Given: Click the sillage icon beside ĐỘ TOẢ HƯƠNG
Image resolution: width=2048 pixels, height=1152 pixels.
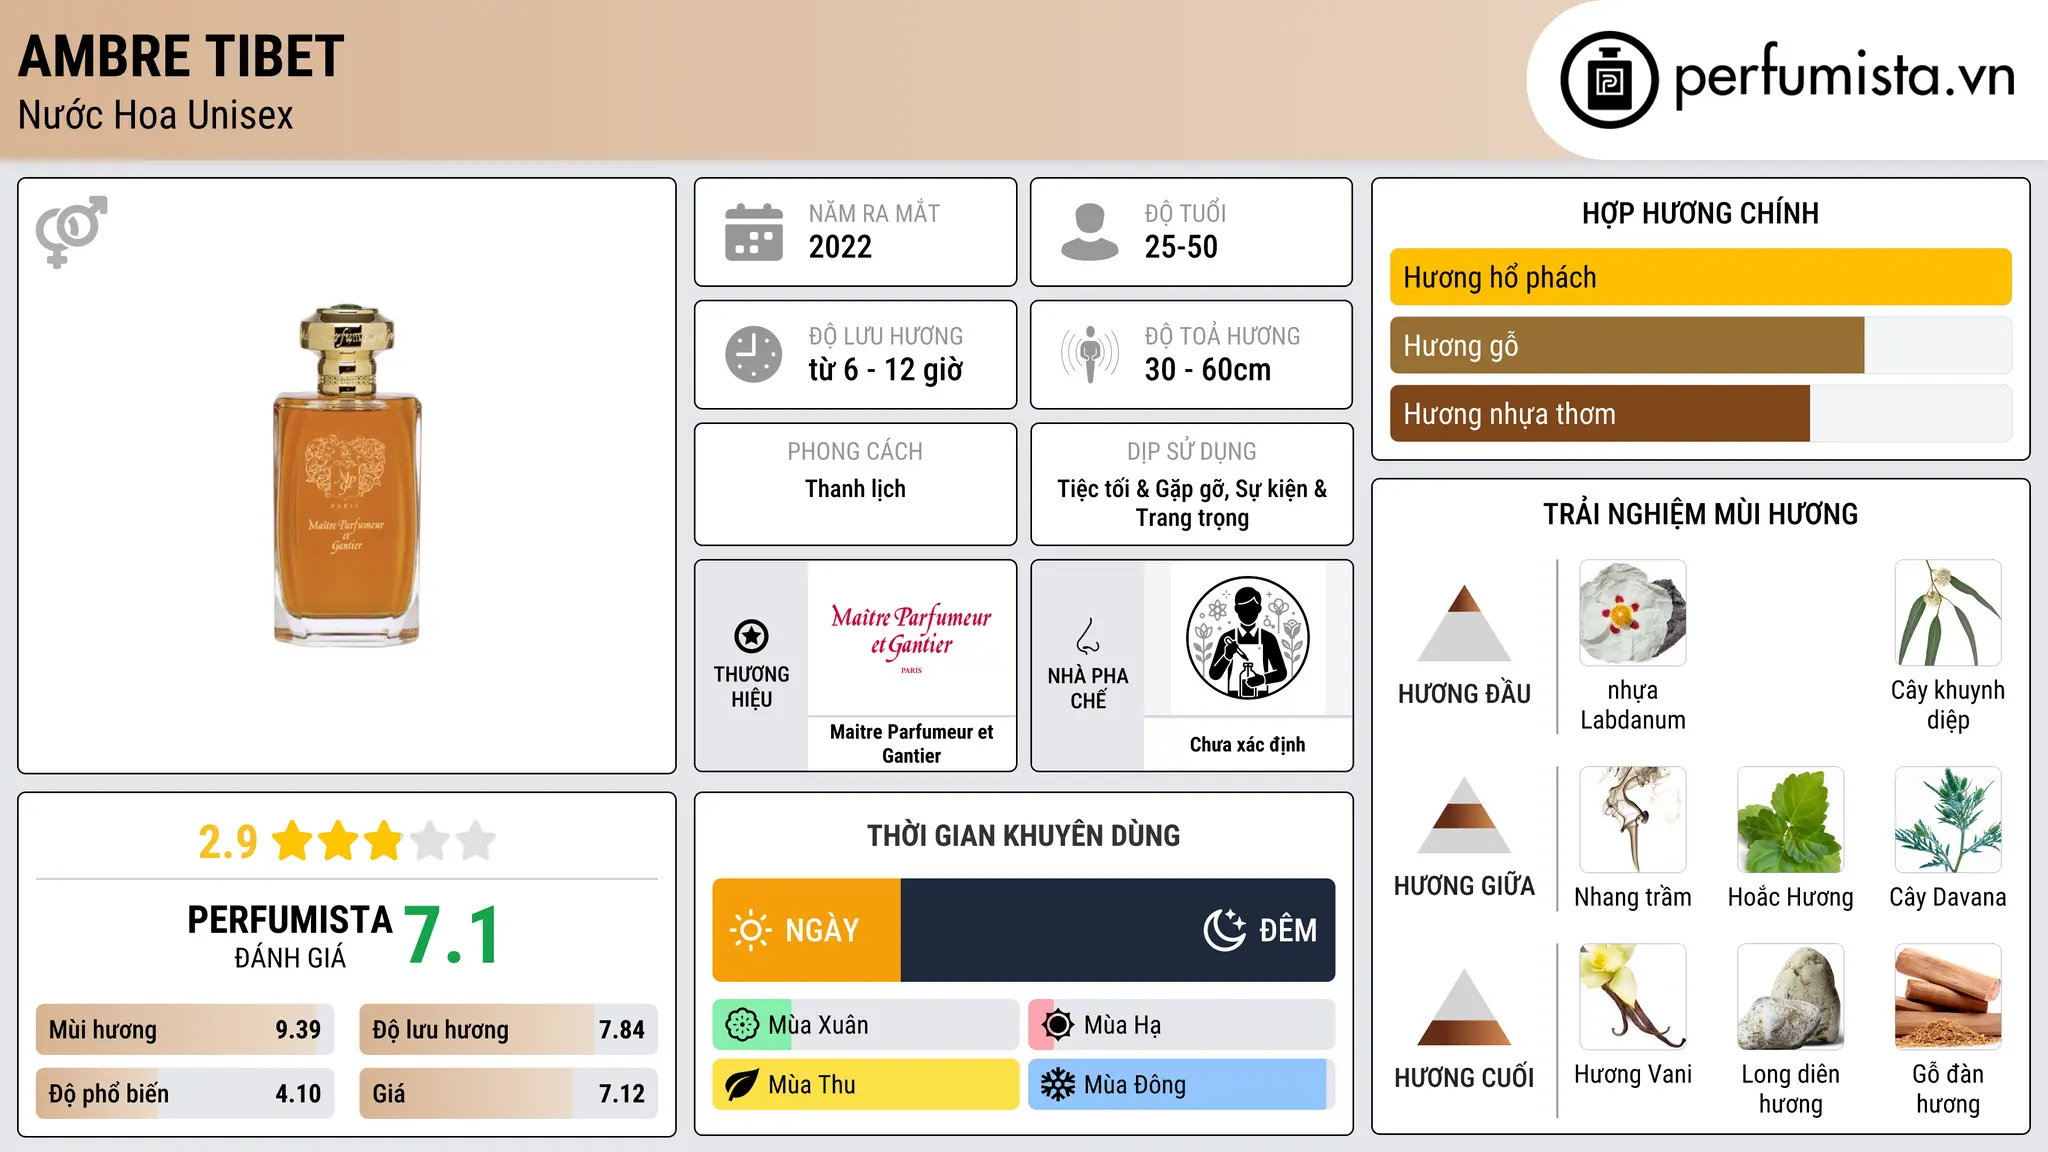Looking at the screenshot, I should (x=1090, y=354).
